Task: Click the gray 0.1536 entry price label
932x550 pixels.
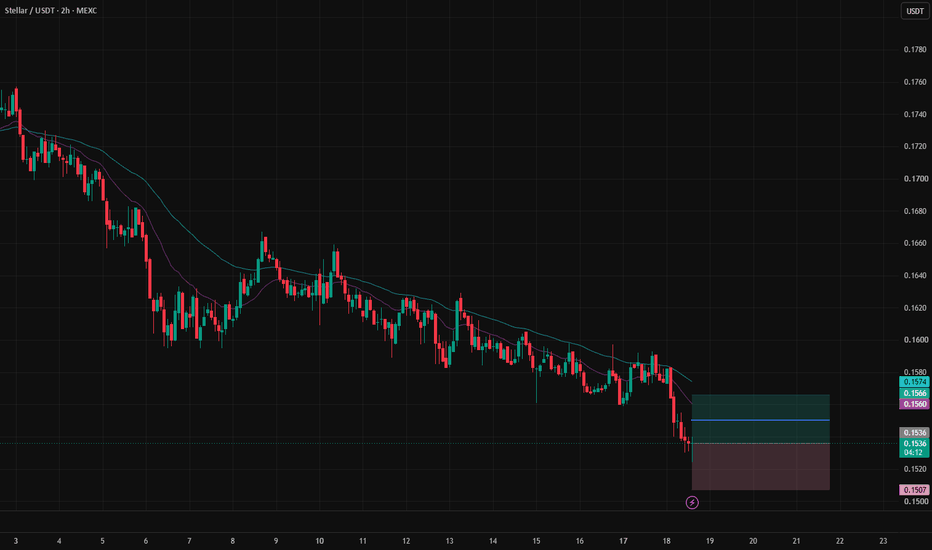Action: 914,433
